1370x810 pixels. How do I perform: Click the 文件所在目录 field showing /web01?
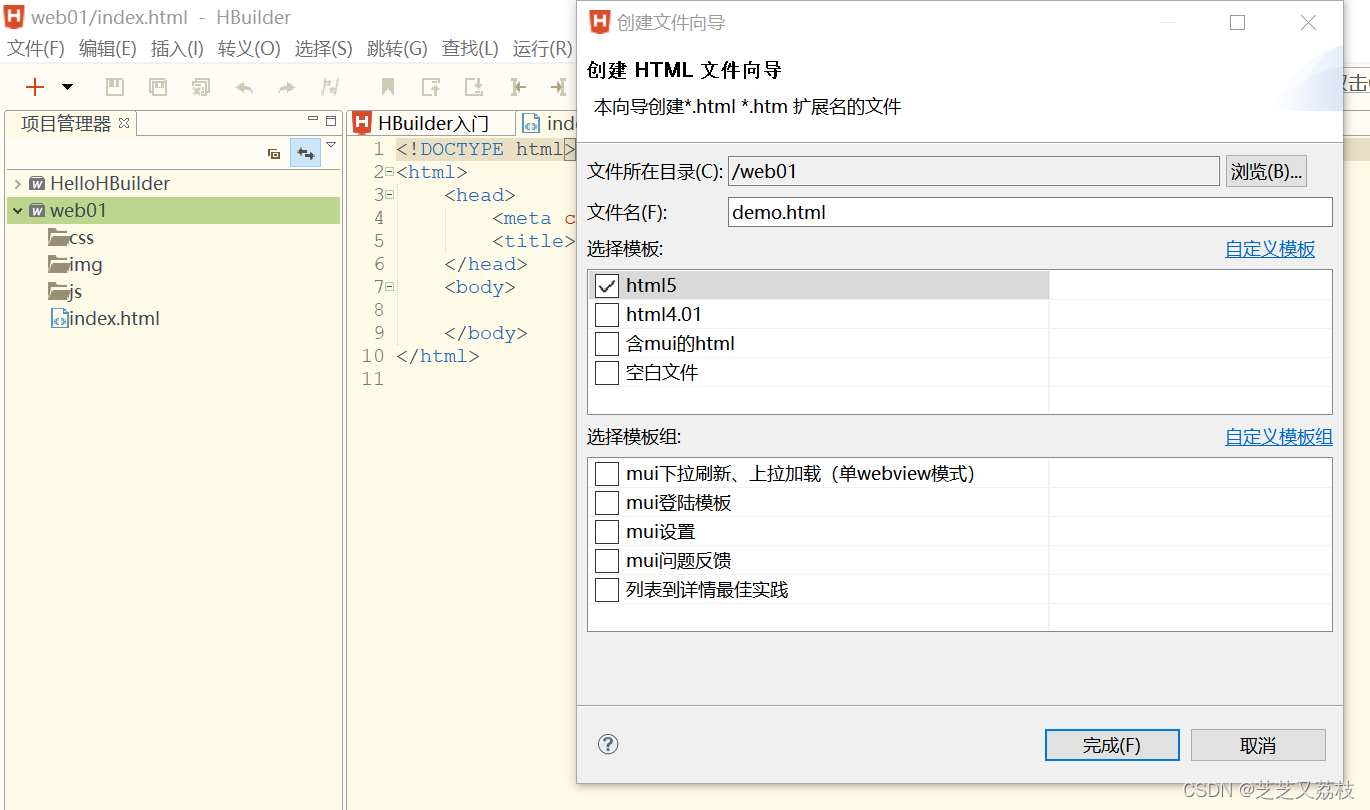click(974, 171)
